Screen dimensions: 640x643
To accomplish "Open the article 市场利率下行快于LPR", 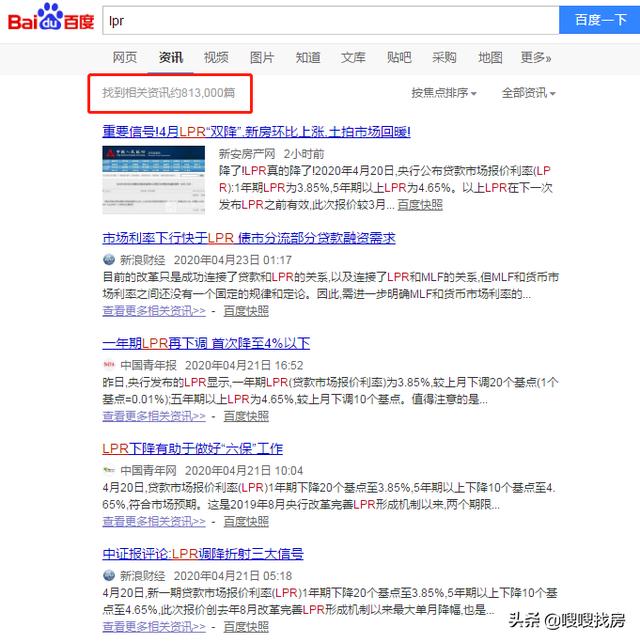I will 249,238.
